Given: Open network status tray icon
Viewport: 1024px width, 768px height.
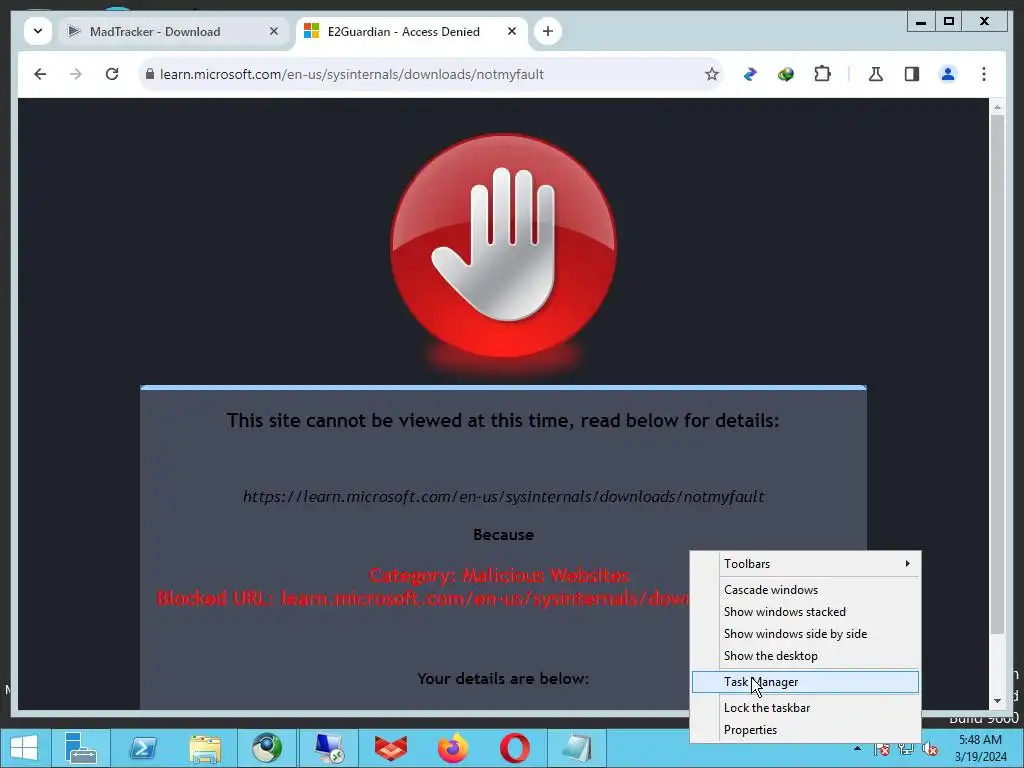Looking at the screenshot, I should coord(905,749).
